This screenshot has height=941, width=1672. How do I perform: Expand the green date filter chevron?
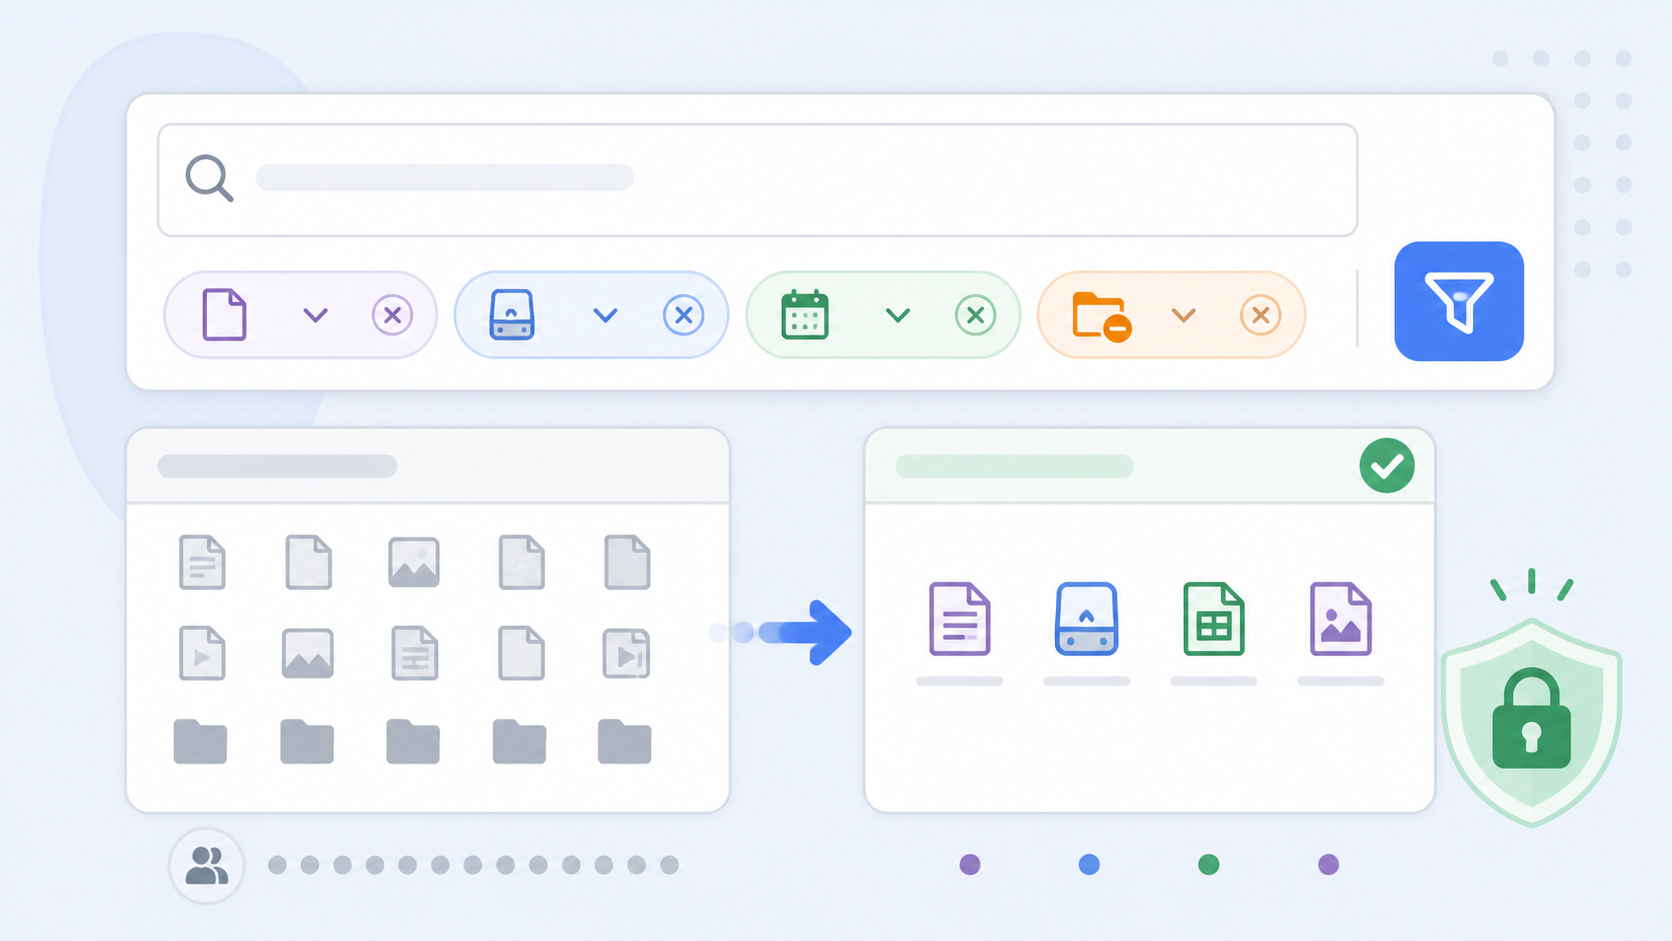(898, 316)
